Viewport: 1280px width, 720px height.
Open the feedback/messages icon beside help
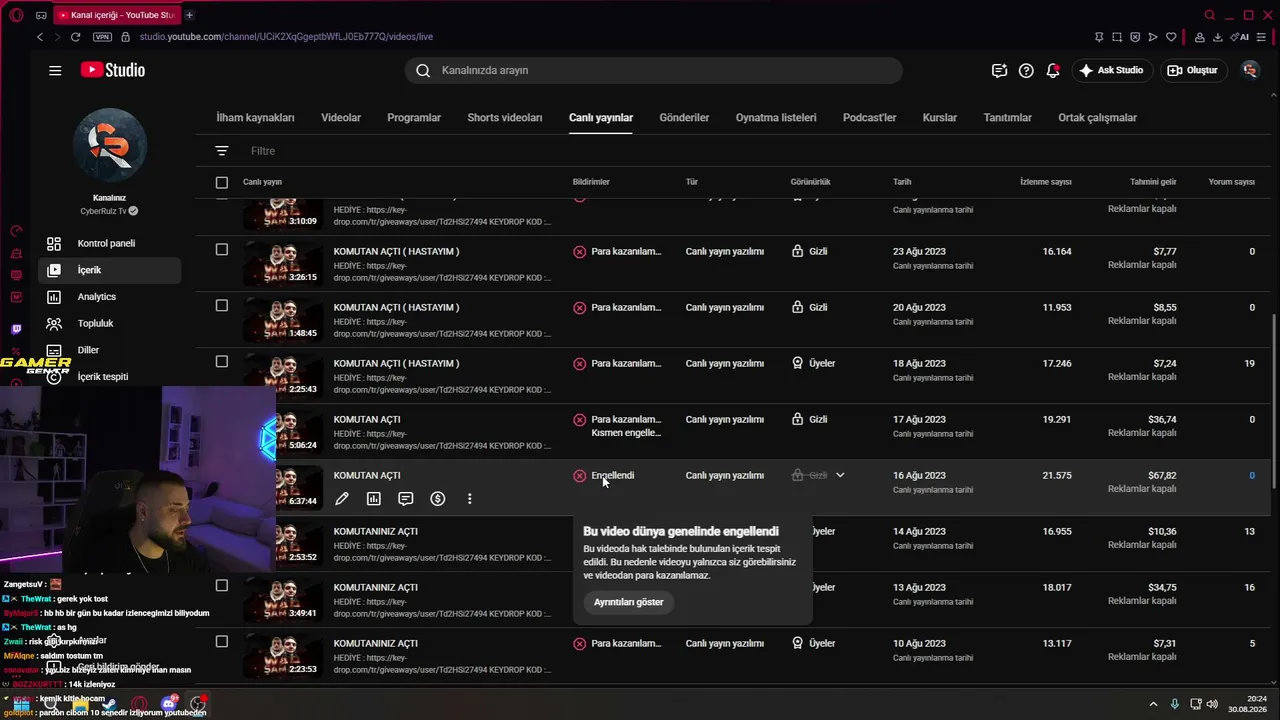point(999,70)
